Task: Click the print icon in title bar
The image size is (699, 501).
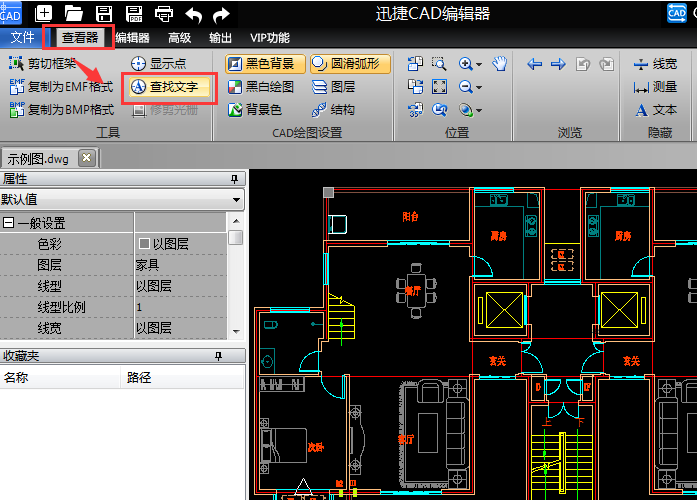Action: point(164,14)
